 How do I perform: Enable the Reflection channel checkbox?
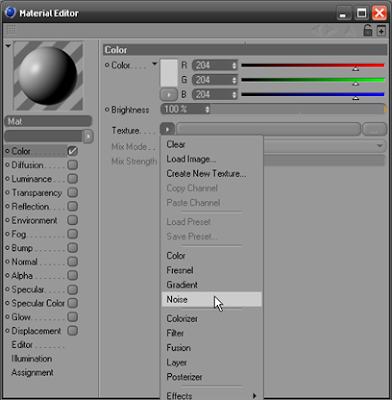[73, 206]
